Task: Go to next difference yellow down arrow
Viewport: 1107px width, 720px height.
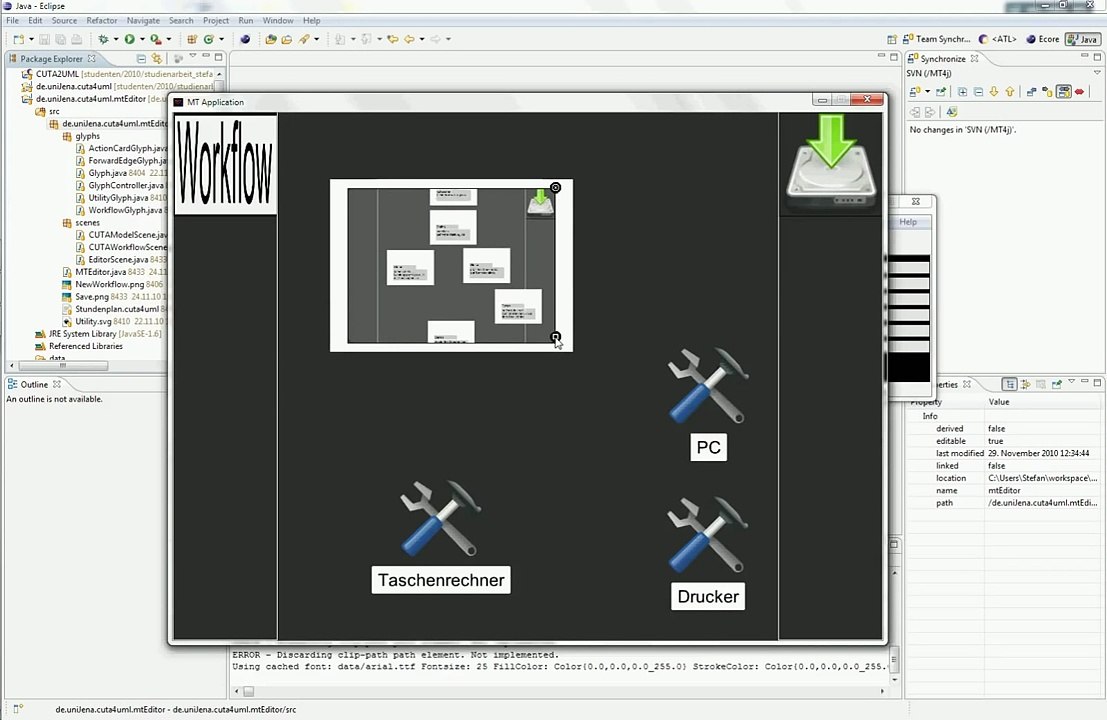Action: pyautogui.click(x=994, y=92)
